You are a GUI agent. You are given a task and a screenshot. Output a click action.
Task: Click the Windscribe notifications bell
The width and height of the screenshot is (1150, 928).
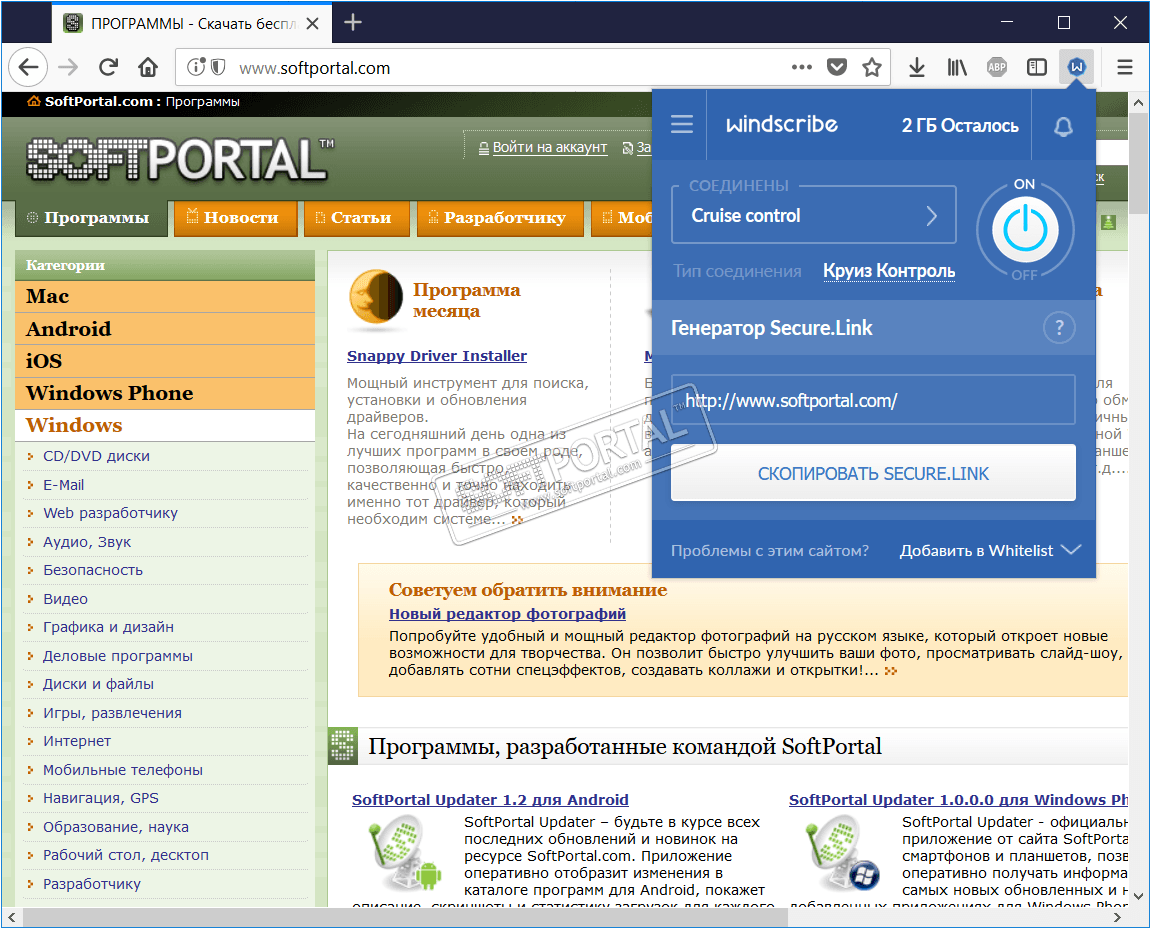click(x=1063, y=126)
